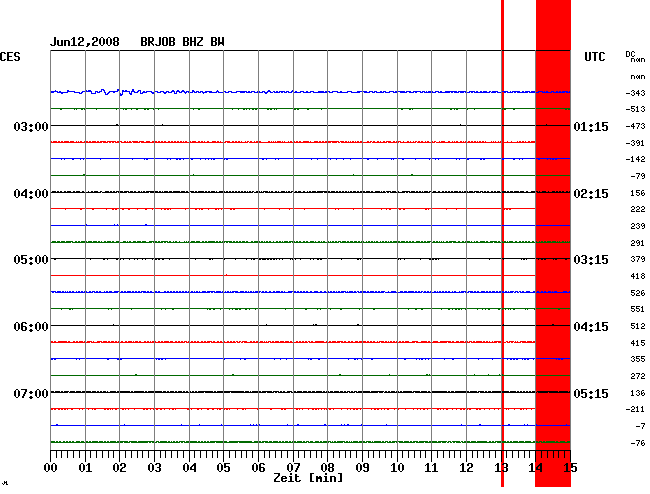Click the -76 DC value
Screen dimensions: 650x494
638,443
